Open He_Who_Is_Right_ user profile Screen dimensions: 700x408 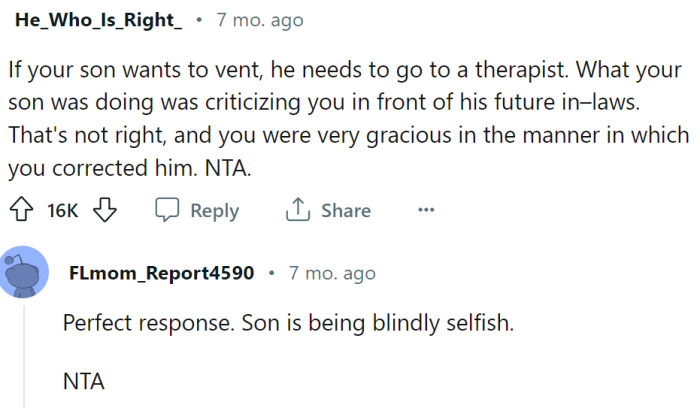99,20
